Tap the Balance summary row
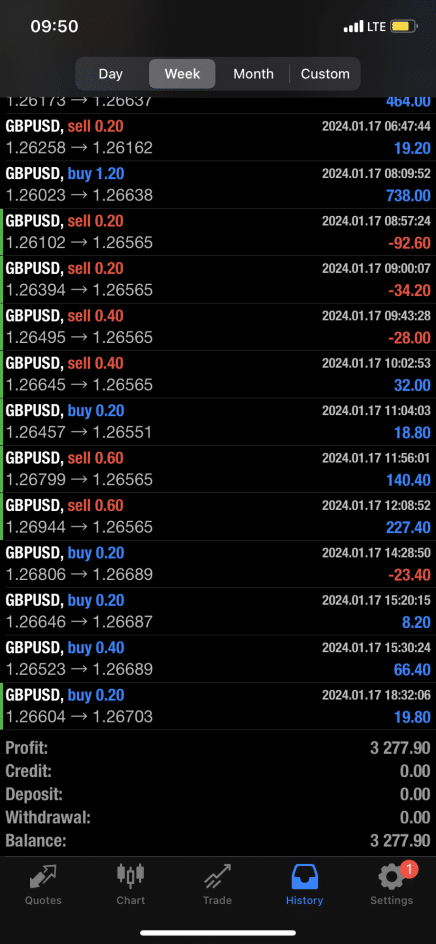 click(218, 840)
